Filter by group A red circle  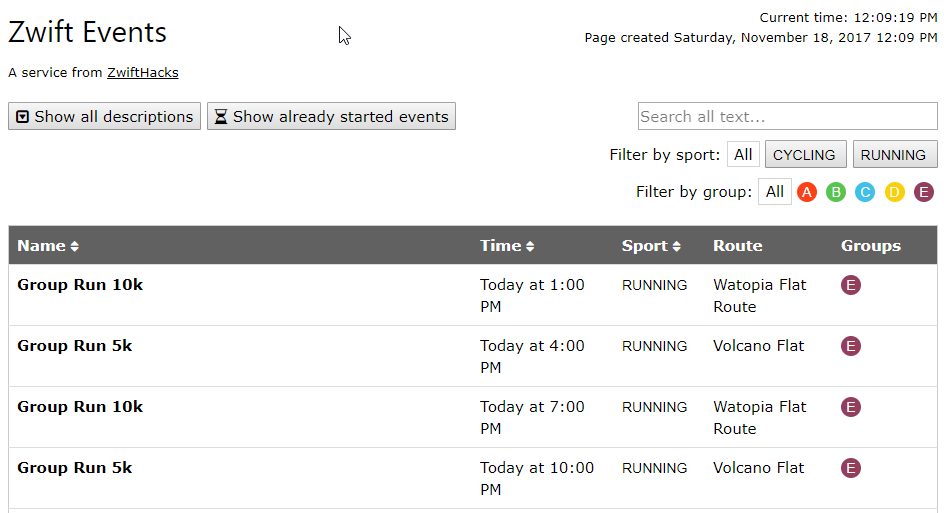807,192
